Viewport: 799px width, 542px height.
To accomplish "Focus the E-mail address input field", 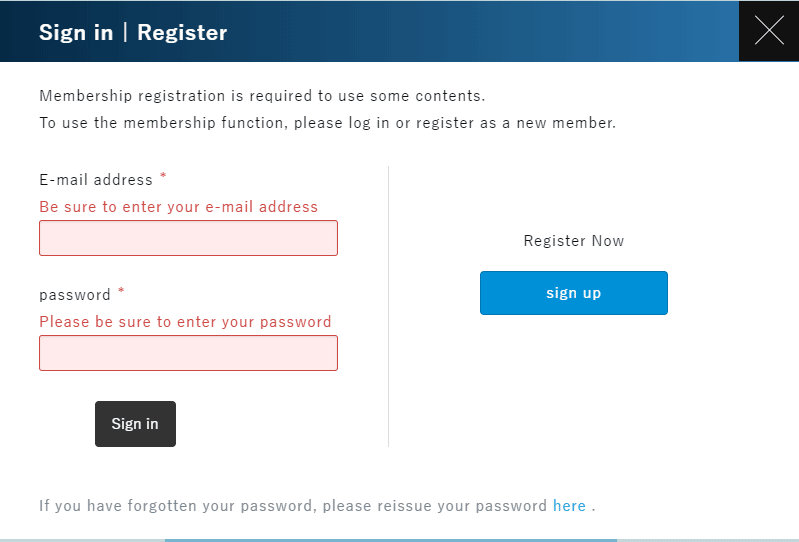I will tap(188, 238).
